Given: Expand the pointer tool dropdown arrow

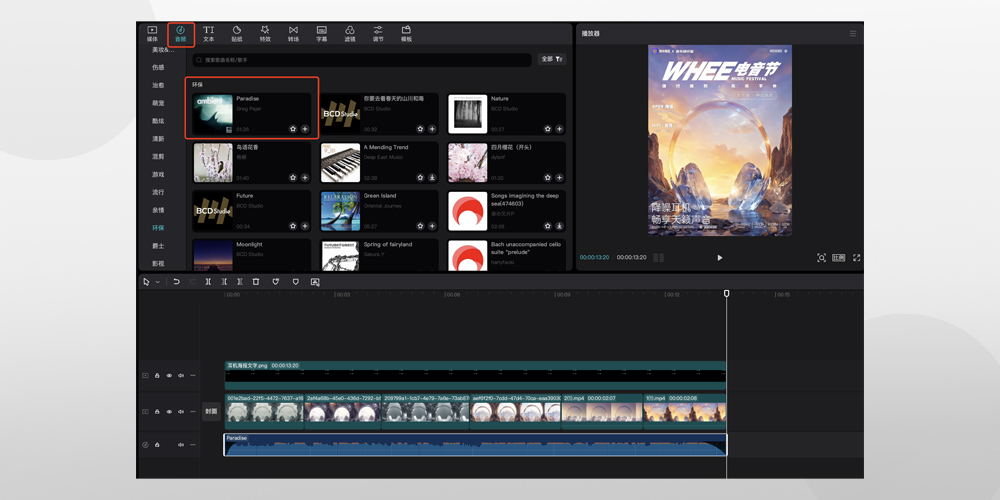Looking at the screenshot, I should tap(158, 282).
